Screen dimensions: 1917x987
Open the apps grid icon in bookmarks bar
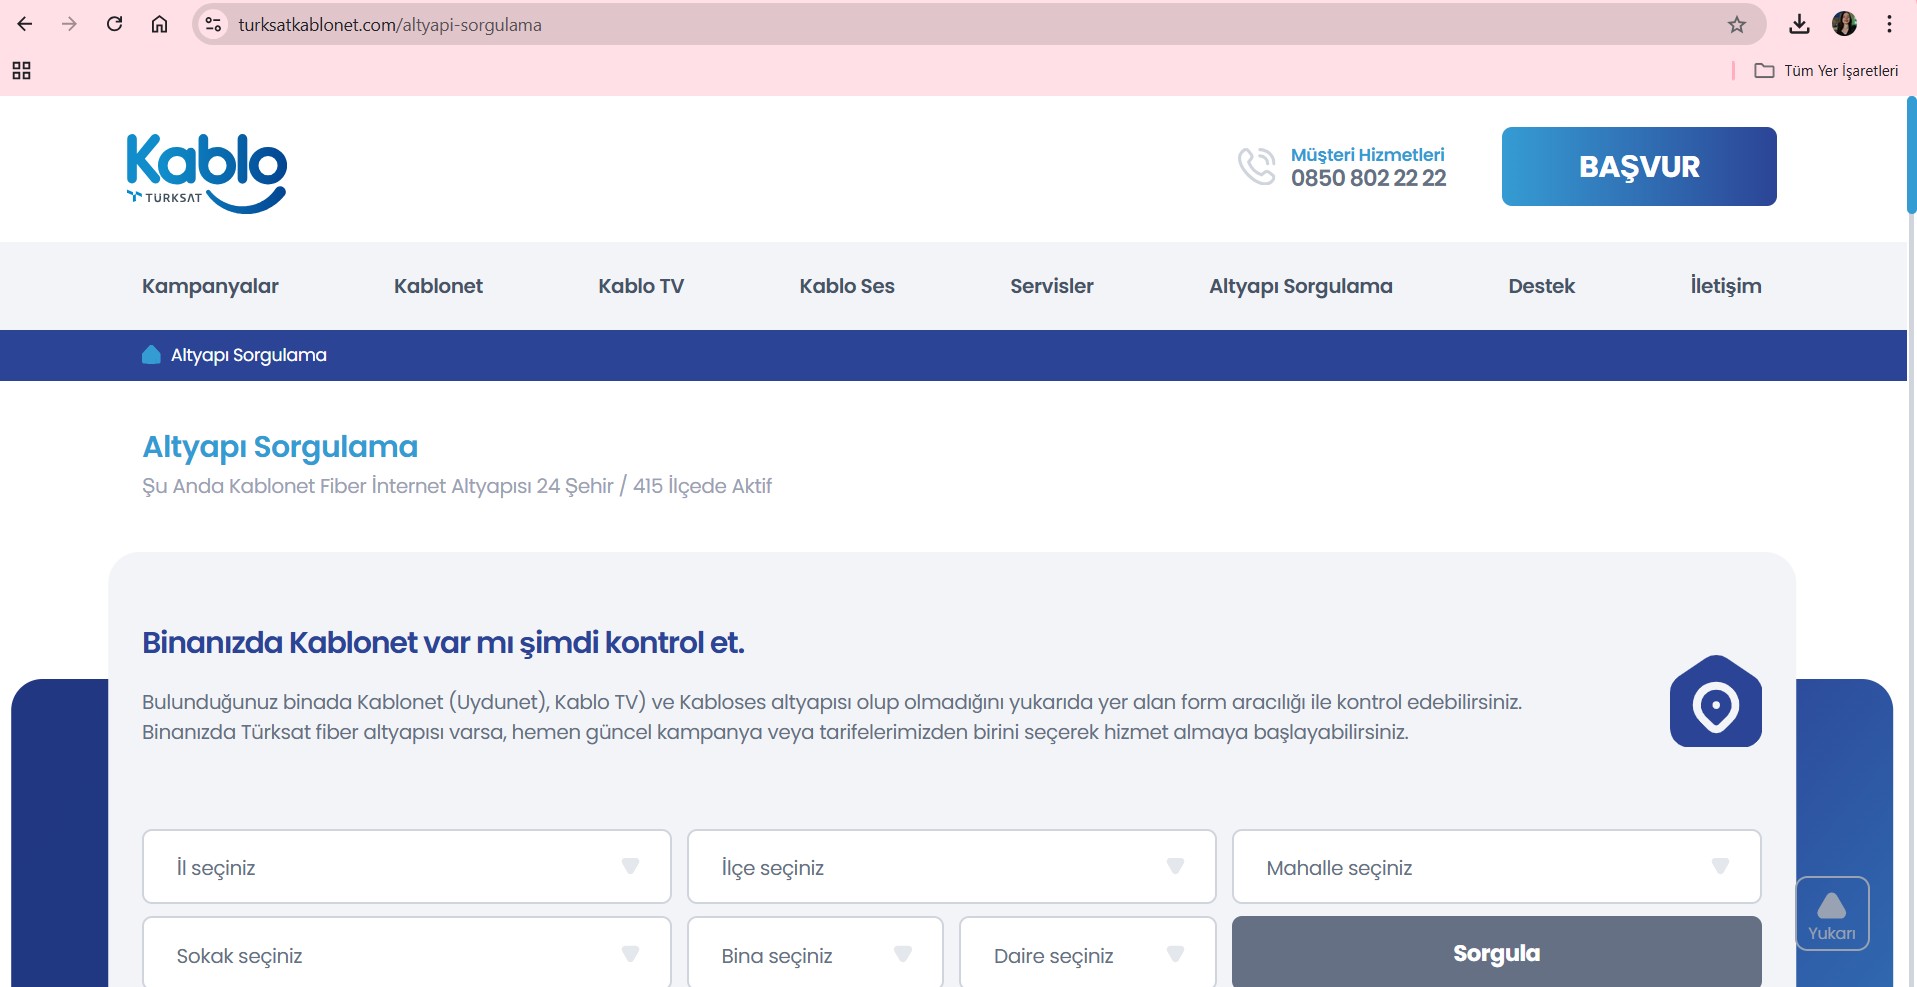[x=21, y=70]
